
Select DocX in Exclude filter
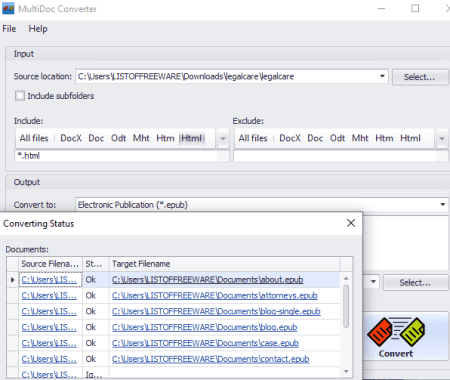[290, 138]
